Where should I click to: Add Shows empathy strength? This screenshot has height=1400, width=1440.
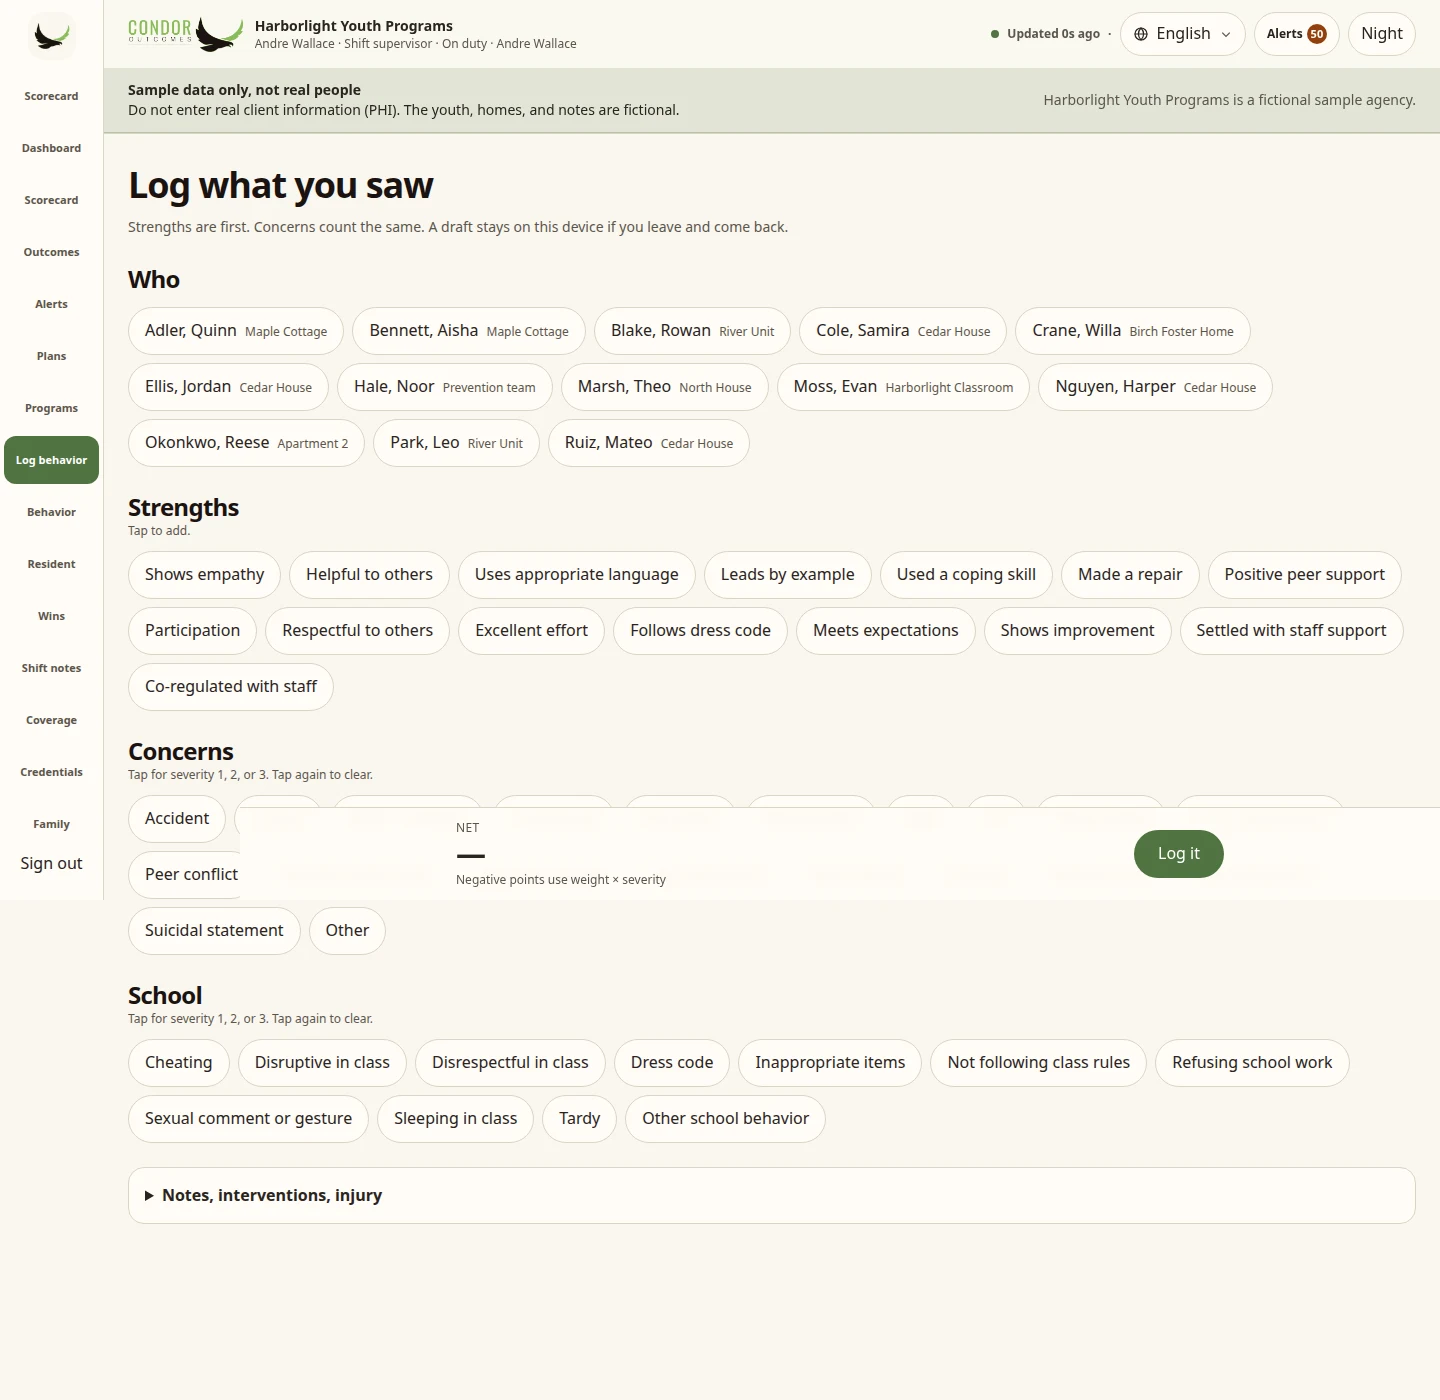pos(204,575)
